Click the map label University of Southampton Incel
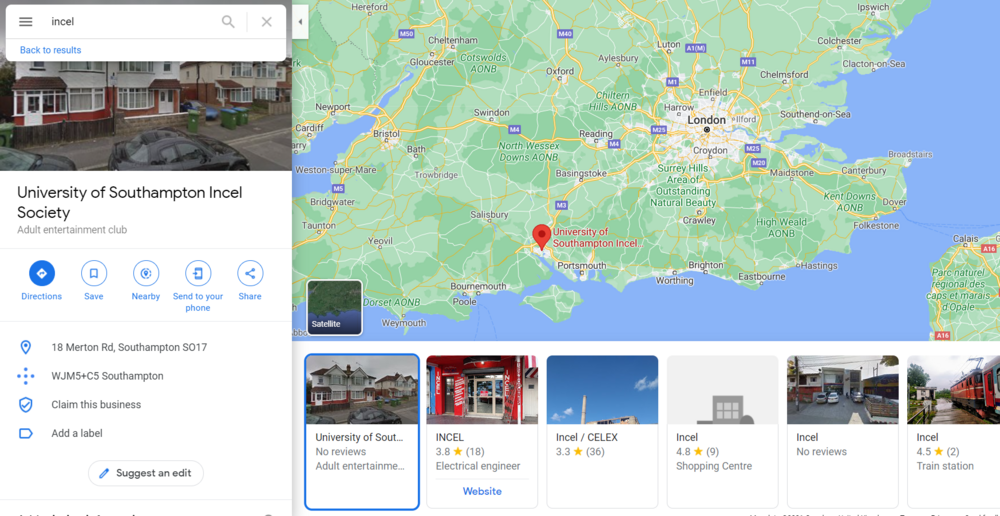The height and width of the screenshot is (516, 1000). coord(598,237)
